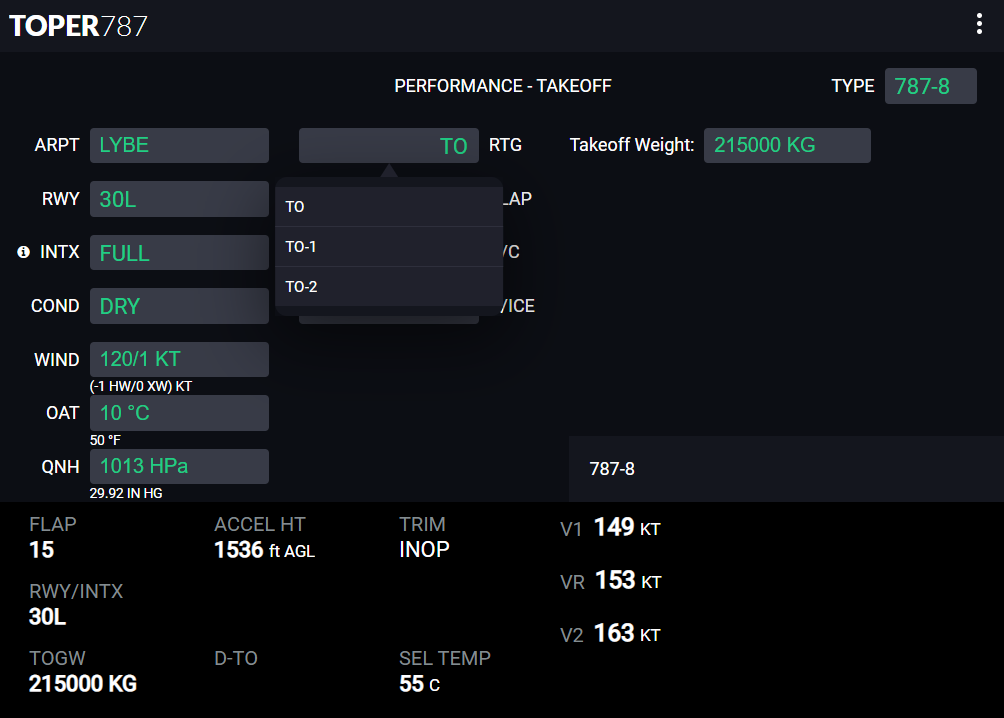The height and width of the screenshot is (718, 1004).
Task: Change the COND DRY runway condition
Action: (x=179, y=306)
